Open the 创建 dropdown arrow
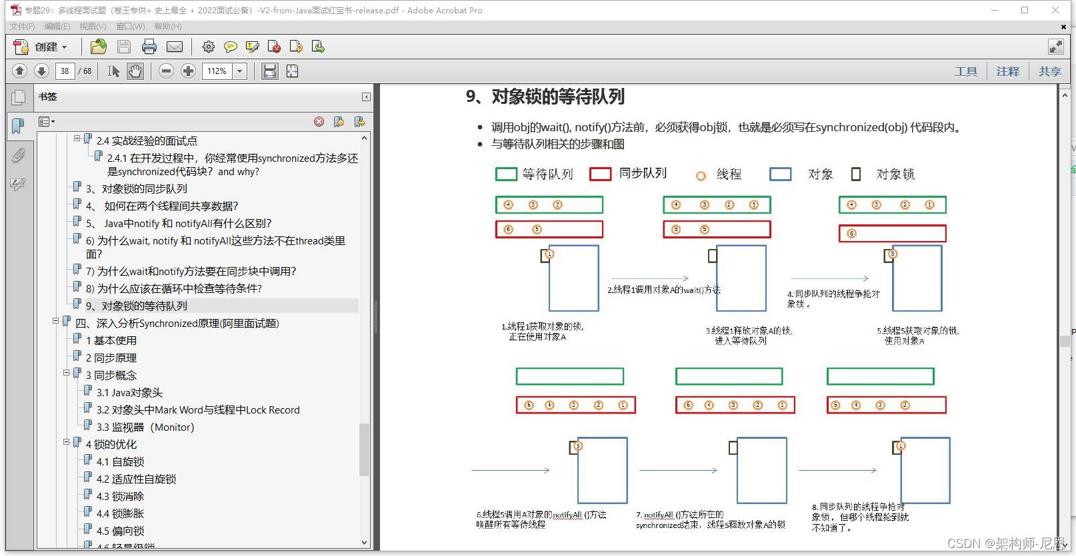1076x556 pixels. click(65, 47)
